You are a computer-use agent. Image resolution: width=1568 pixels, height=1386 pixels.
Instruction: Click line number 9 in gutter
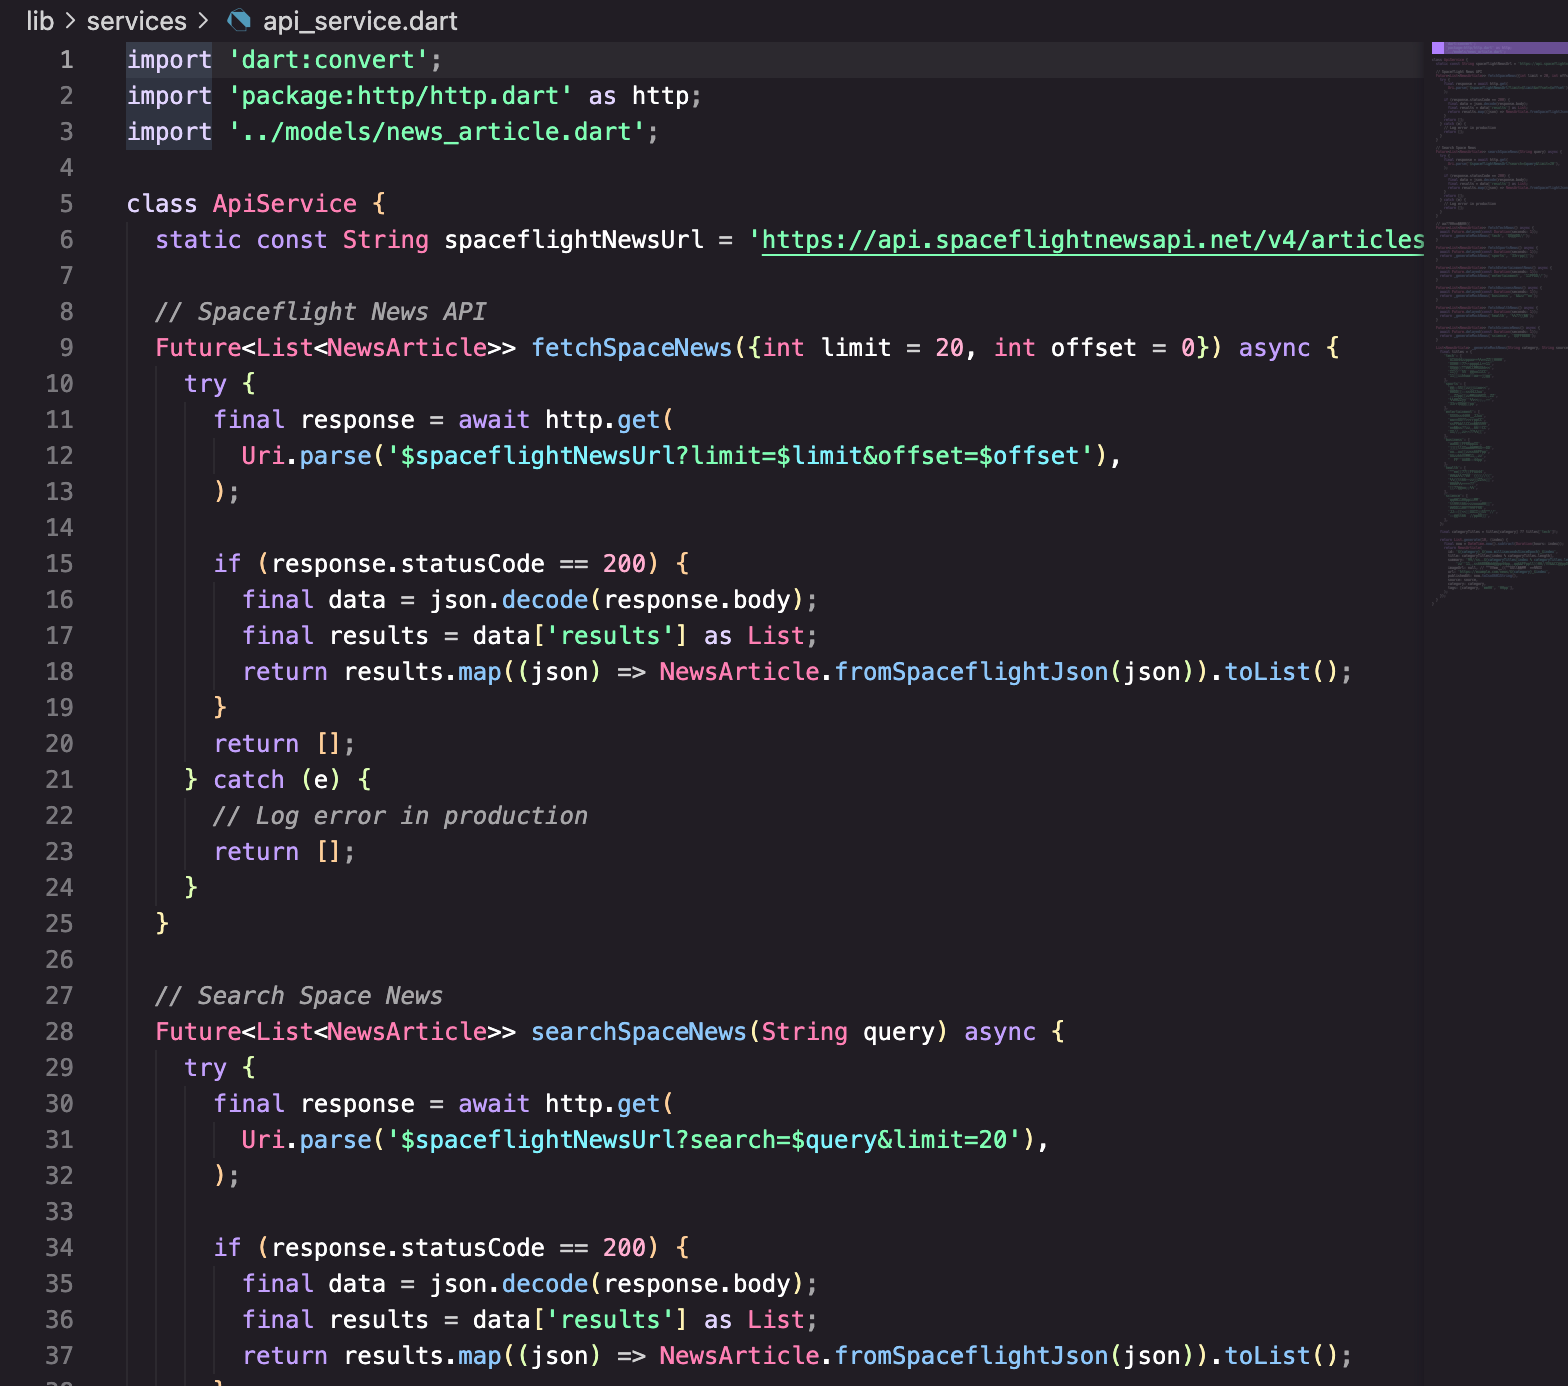pos(66,348)
